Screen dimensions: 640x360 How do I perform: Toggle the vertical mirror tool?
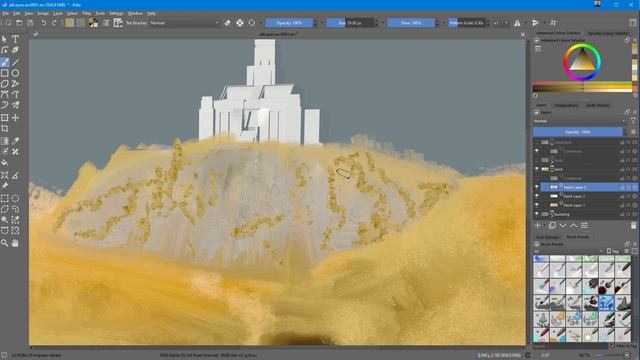tap(535, 23)
